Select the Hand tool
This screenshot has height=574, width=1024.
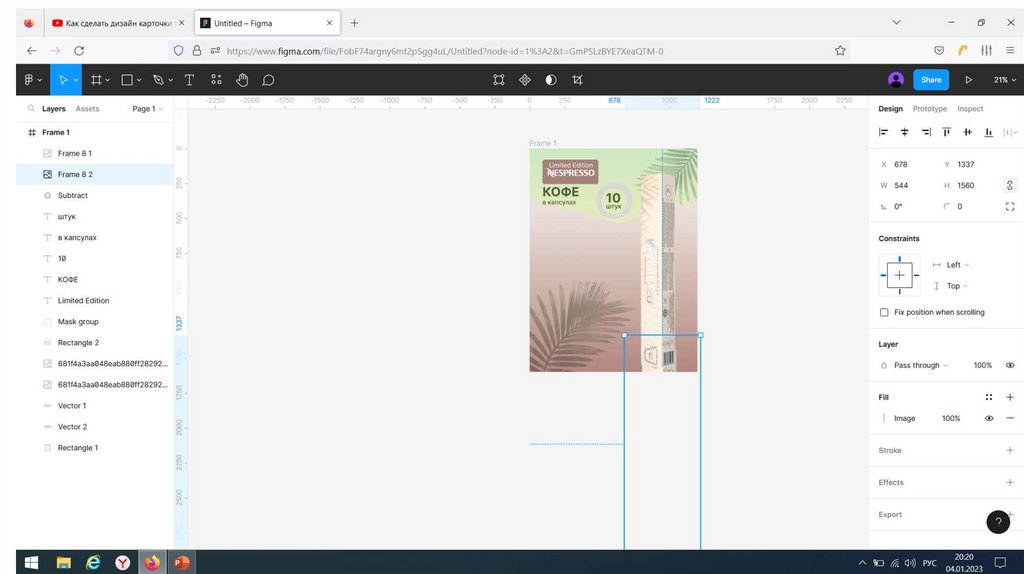[242, 80]
